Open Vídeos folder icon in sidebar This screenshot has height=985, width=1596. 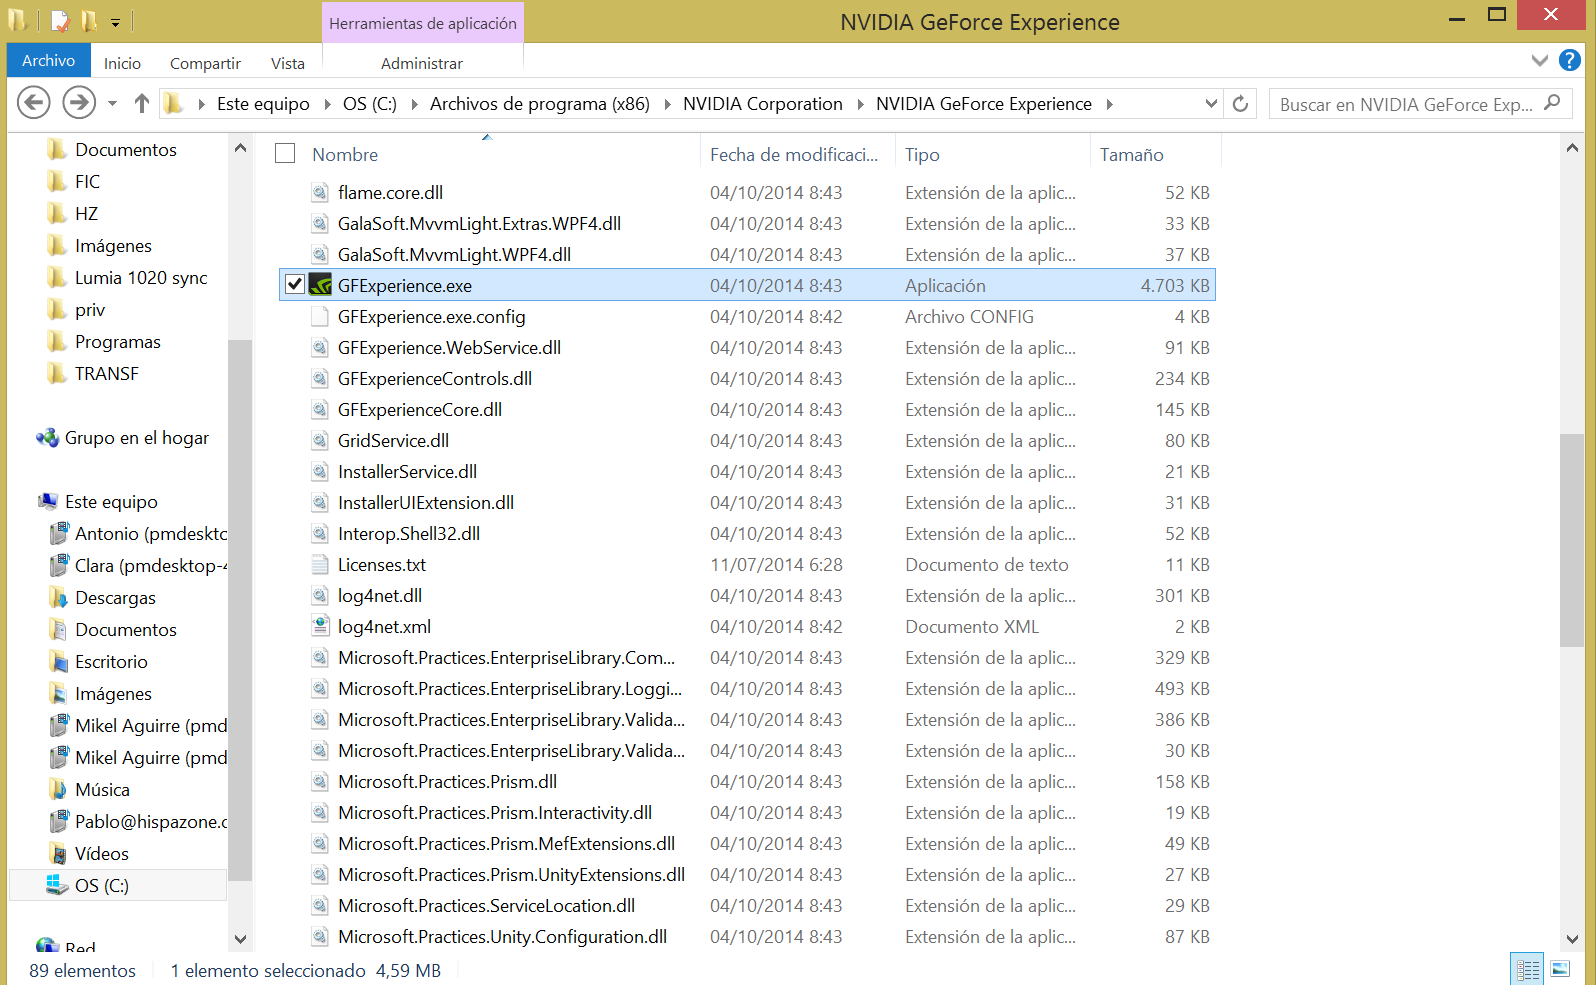(x=59, y=854)
